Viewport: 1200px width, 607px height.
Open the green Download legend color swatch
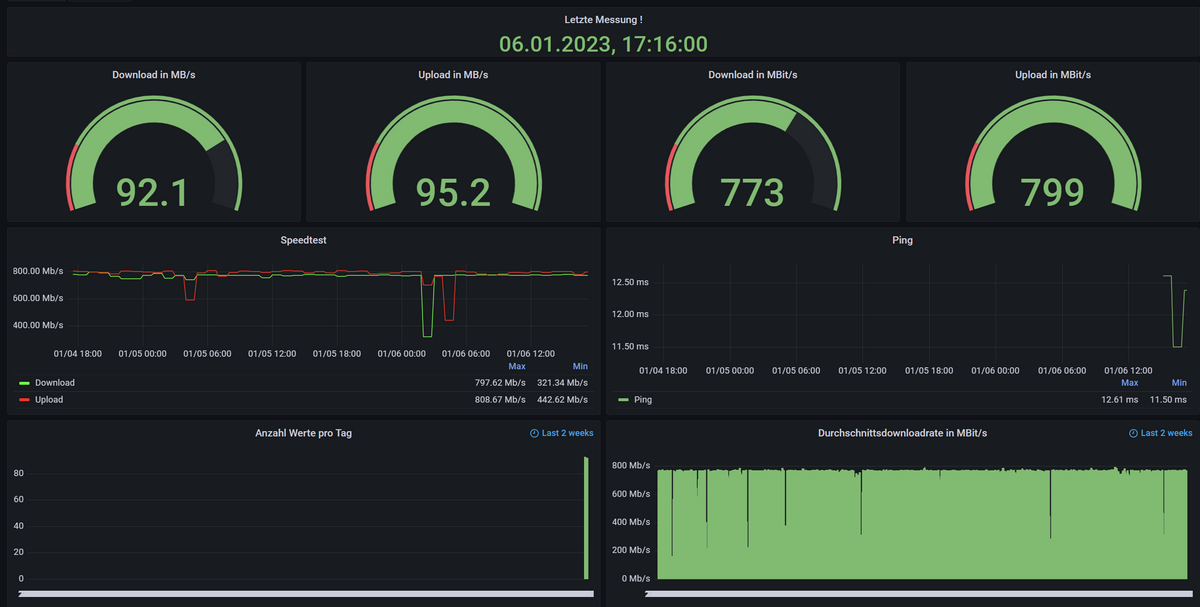tap(24, 383)
